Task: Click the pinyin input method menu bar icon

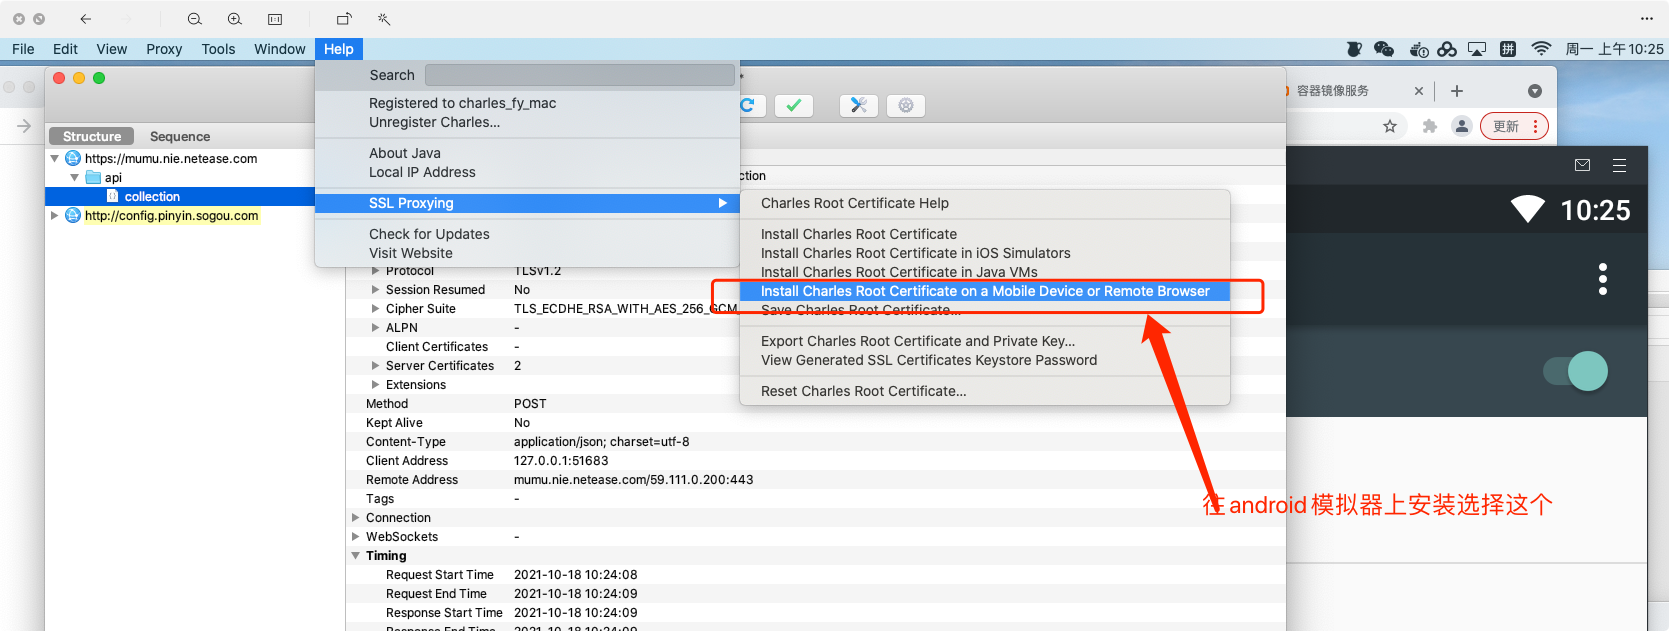Action: [x=1508, y=49]
